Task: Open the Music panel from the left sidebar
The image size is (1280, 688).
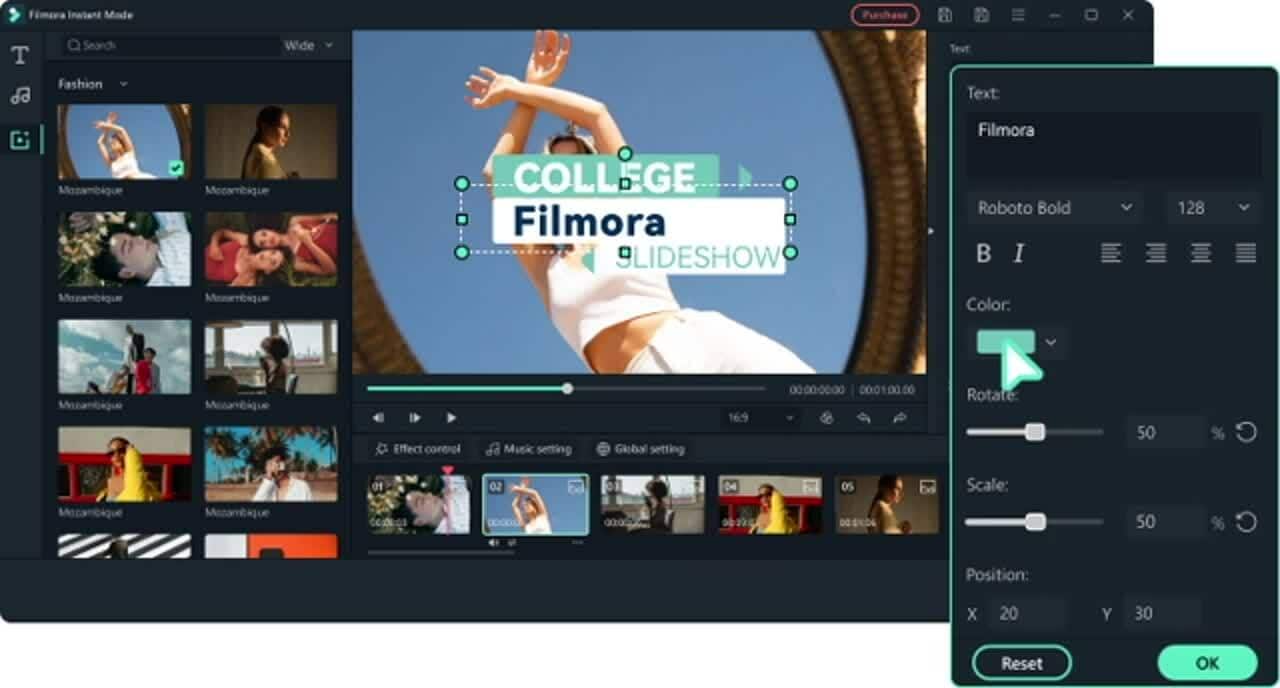Action: (18, 95)
